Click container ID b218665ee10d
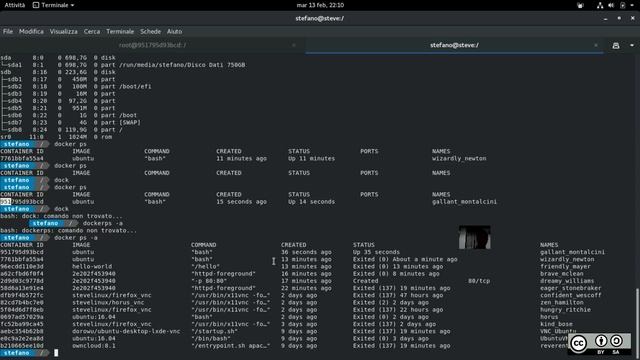The image size is (640, 360). (22, 346)
